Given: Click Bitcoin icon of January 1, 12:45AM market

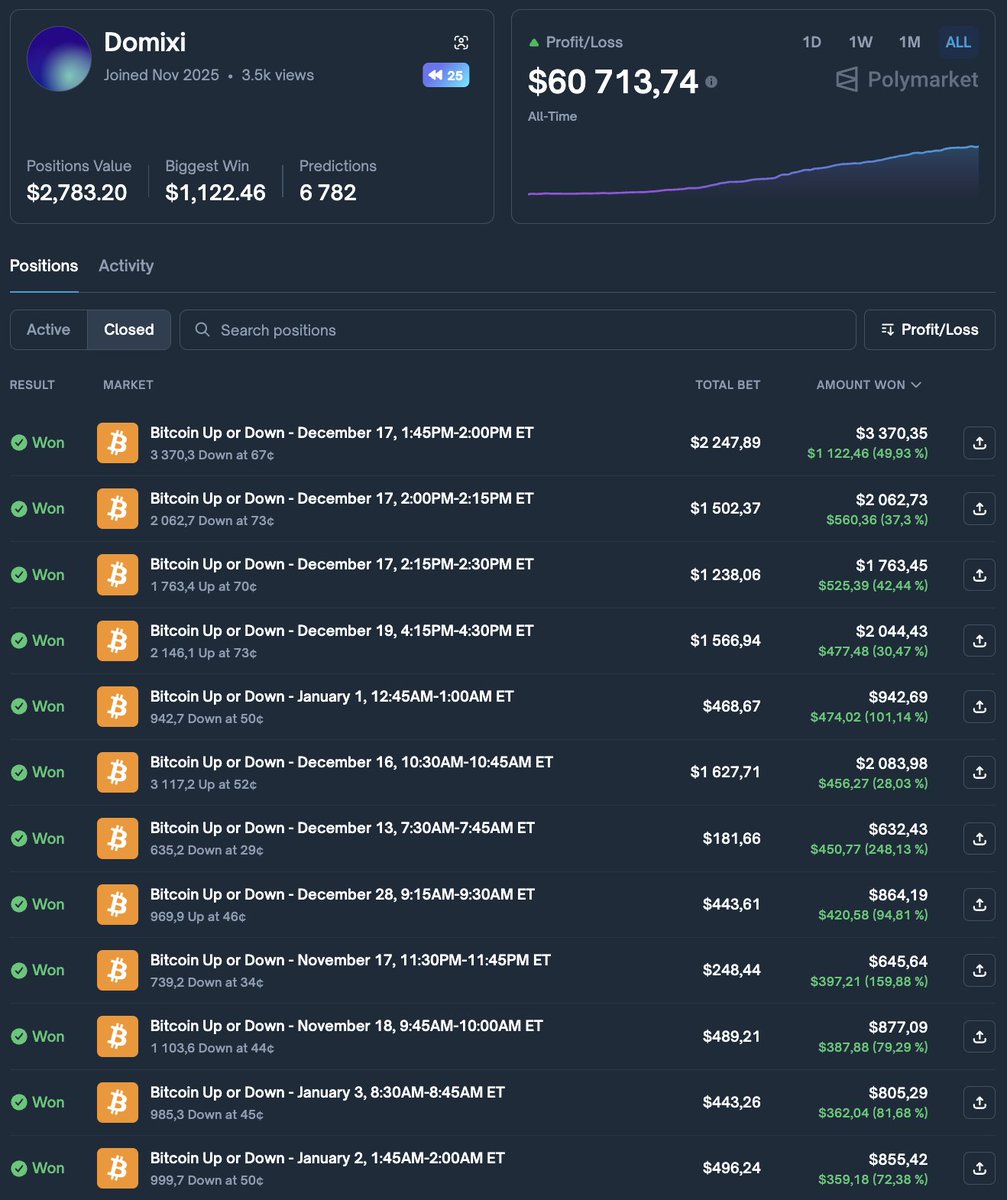Looking at the screenshot, I should click(118, 707).
